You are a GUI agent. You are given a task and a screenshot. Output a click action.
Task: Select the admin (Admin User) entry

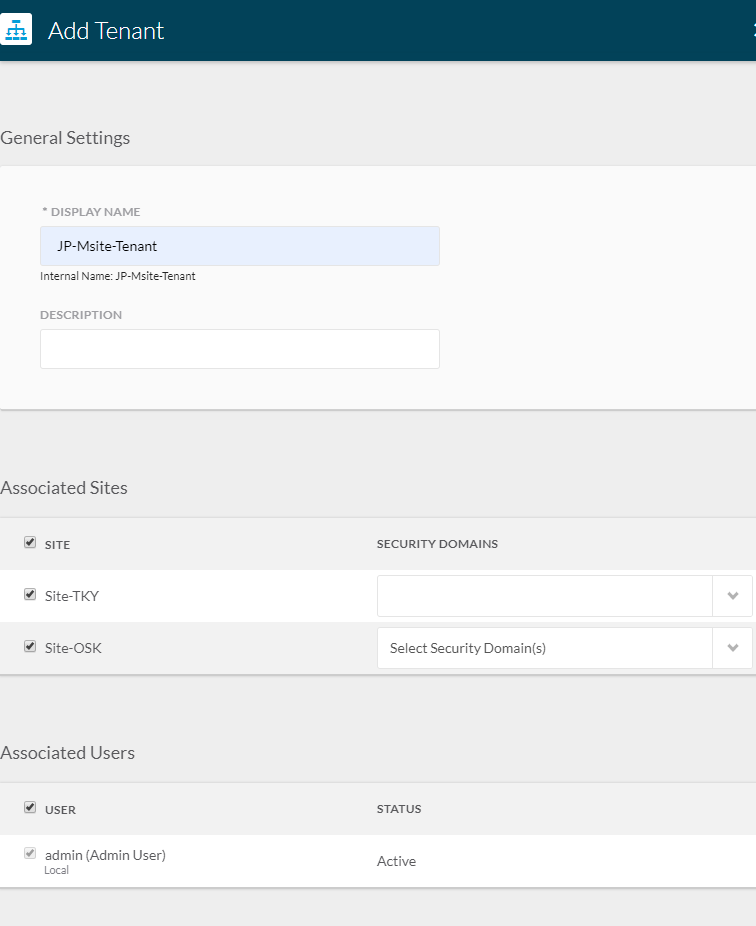click(105, 855)
